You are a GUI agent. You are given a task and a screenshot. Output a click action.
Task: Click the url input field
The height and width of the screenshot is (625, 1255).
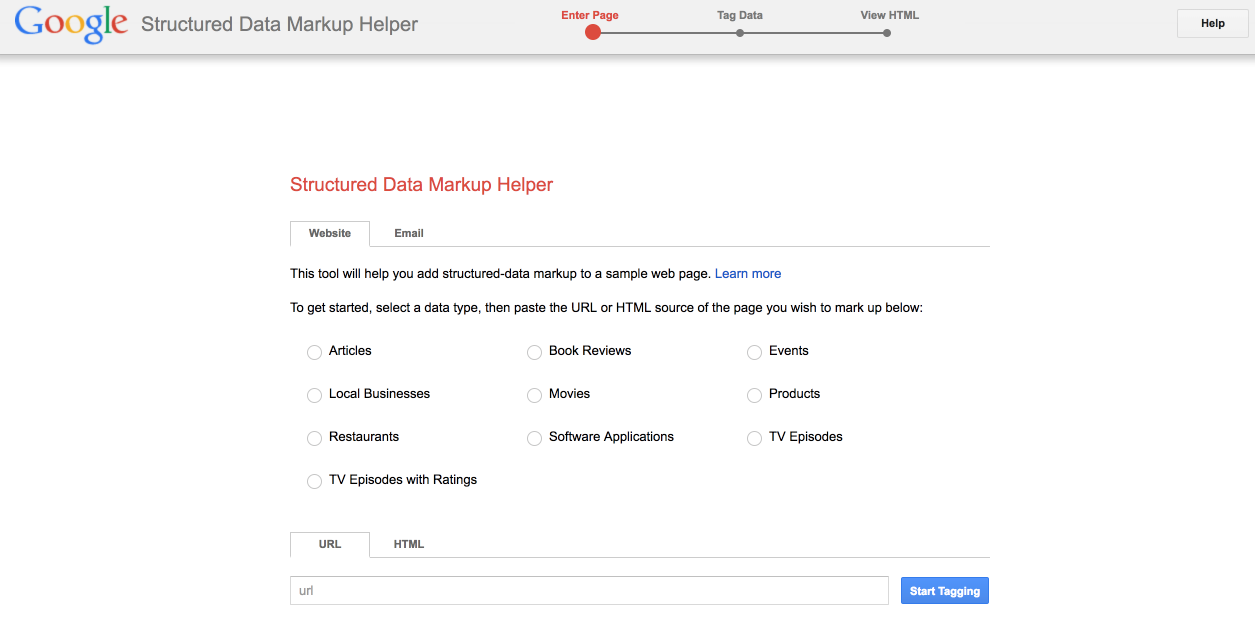pos(589,590)
